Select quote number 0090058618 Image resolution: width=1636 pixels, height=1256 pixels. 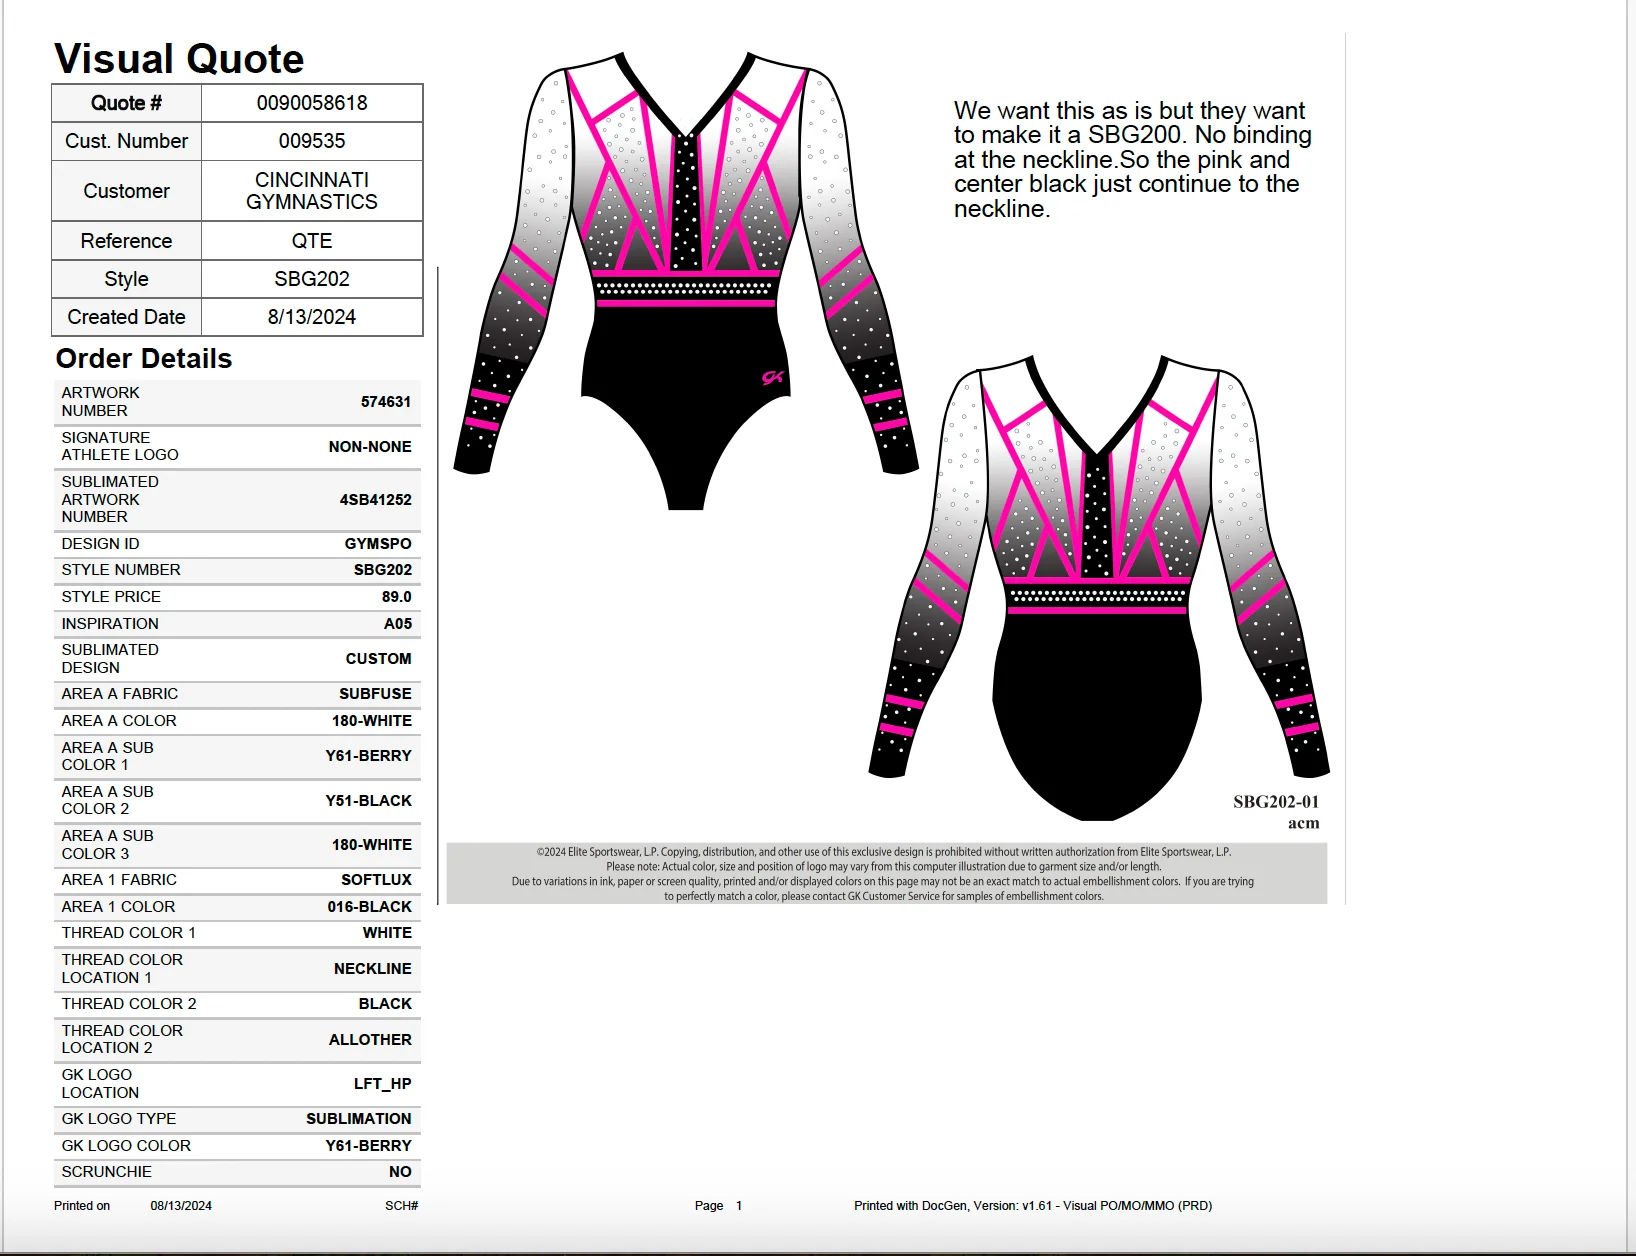tap(312, 103)
